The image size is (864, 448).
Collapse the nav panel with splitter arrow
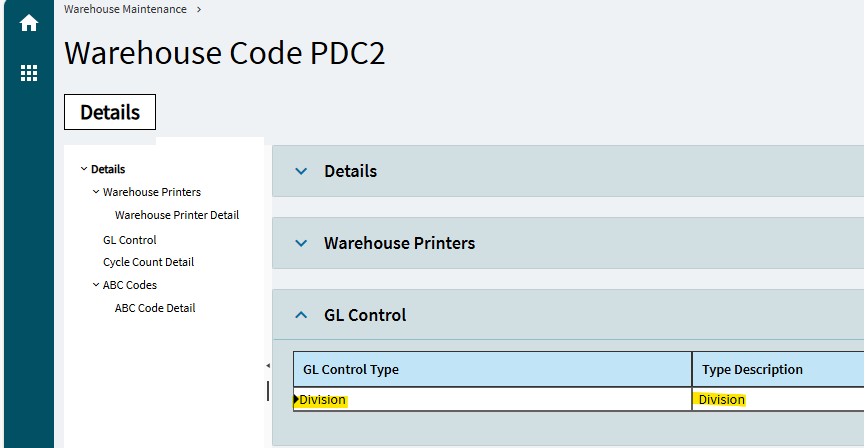click(x=268, y=365)
